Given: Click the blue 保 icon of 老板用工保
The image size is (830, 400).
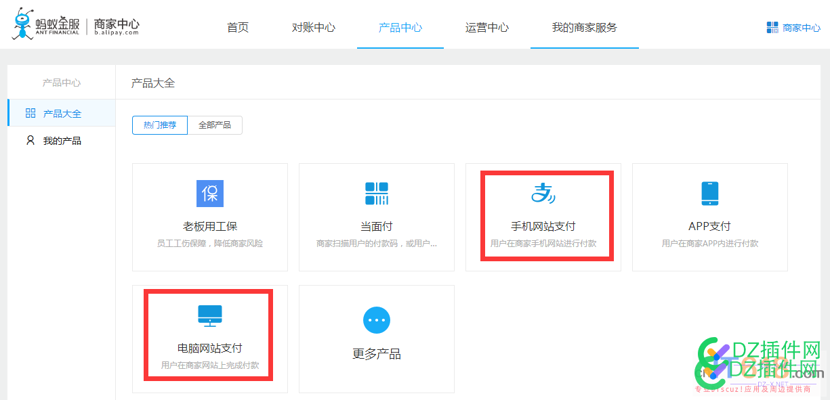Looking at the screenshot, I should pos(210,193).
